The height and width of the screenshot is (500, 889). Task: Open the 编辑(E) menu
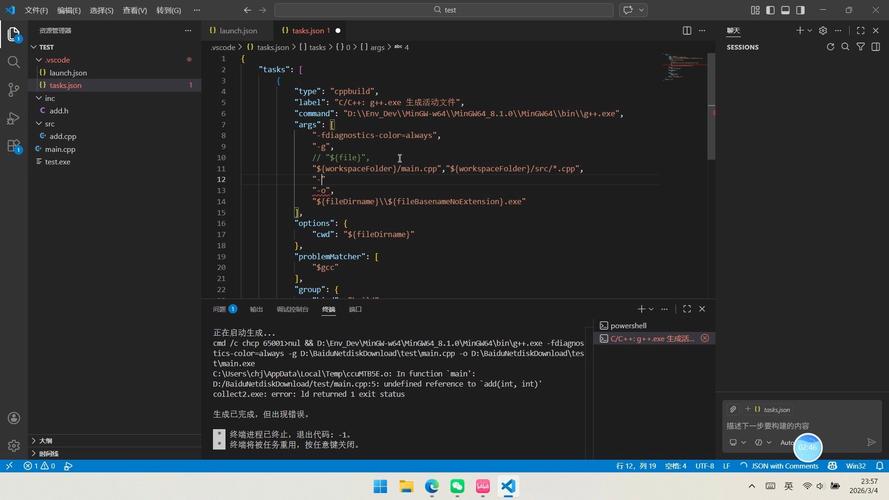[x=69, y=10]
